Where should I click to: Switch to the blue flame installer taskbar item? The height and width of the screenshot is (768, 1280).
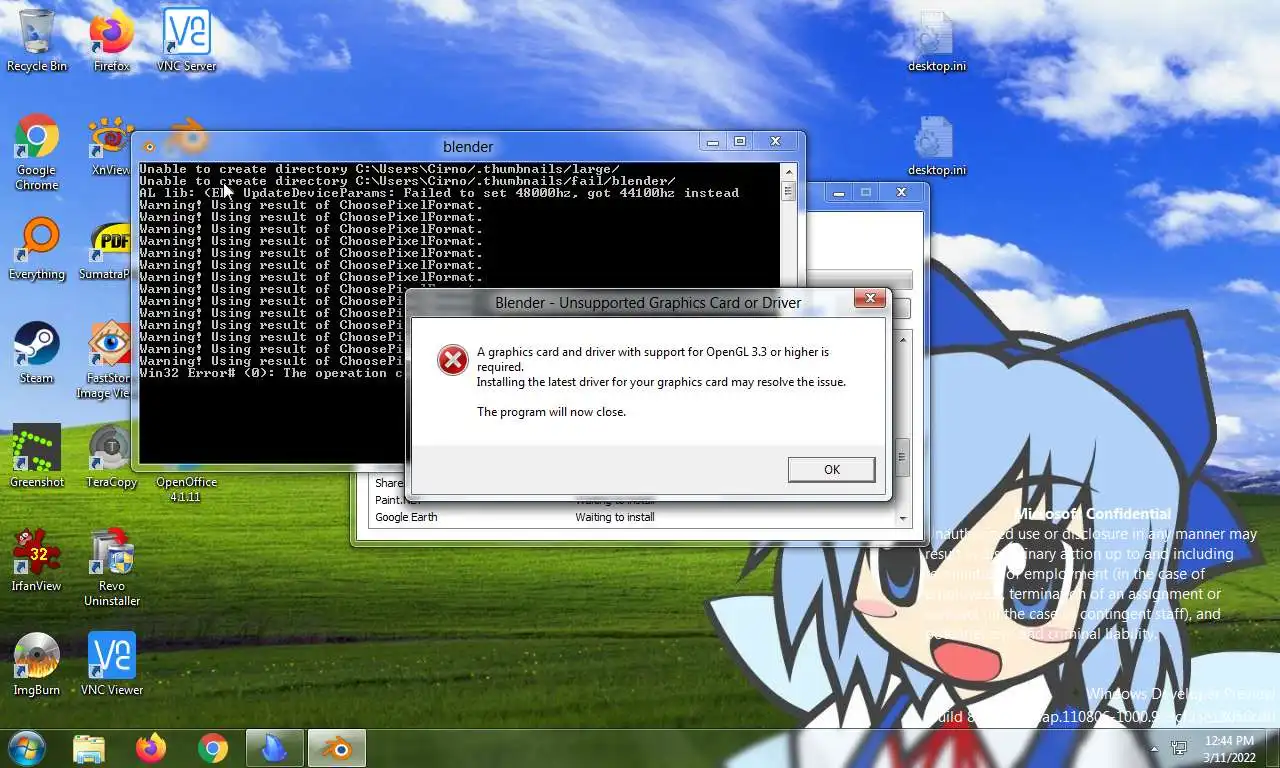point(274,748)
